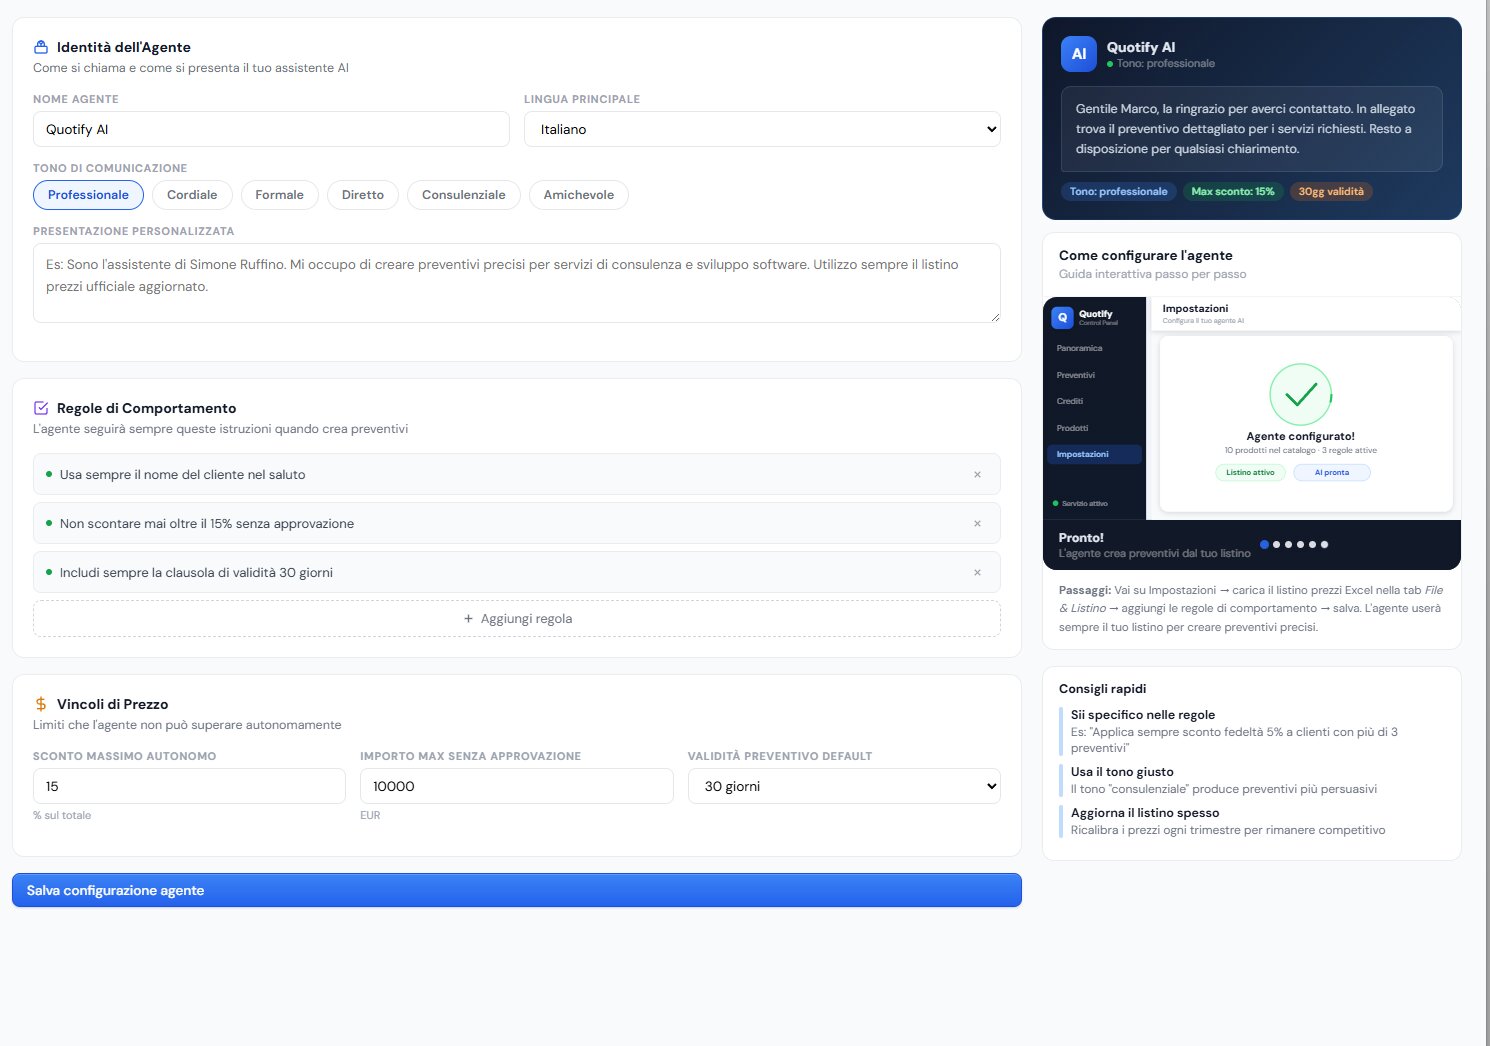The height and width of the screenshot is (1046, 1490).
Task: Click '30gg validità' preview tag
Action: (x=1331, y=191)
